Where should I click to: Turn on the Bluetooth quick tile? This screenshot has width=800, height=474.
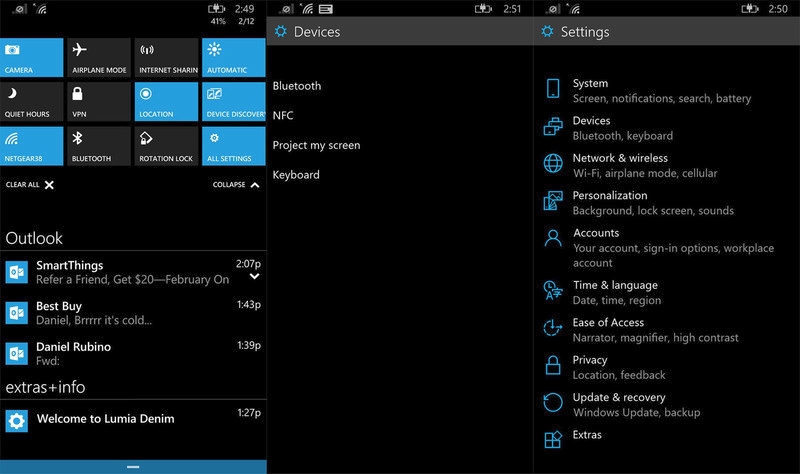tap(99, 146)
